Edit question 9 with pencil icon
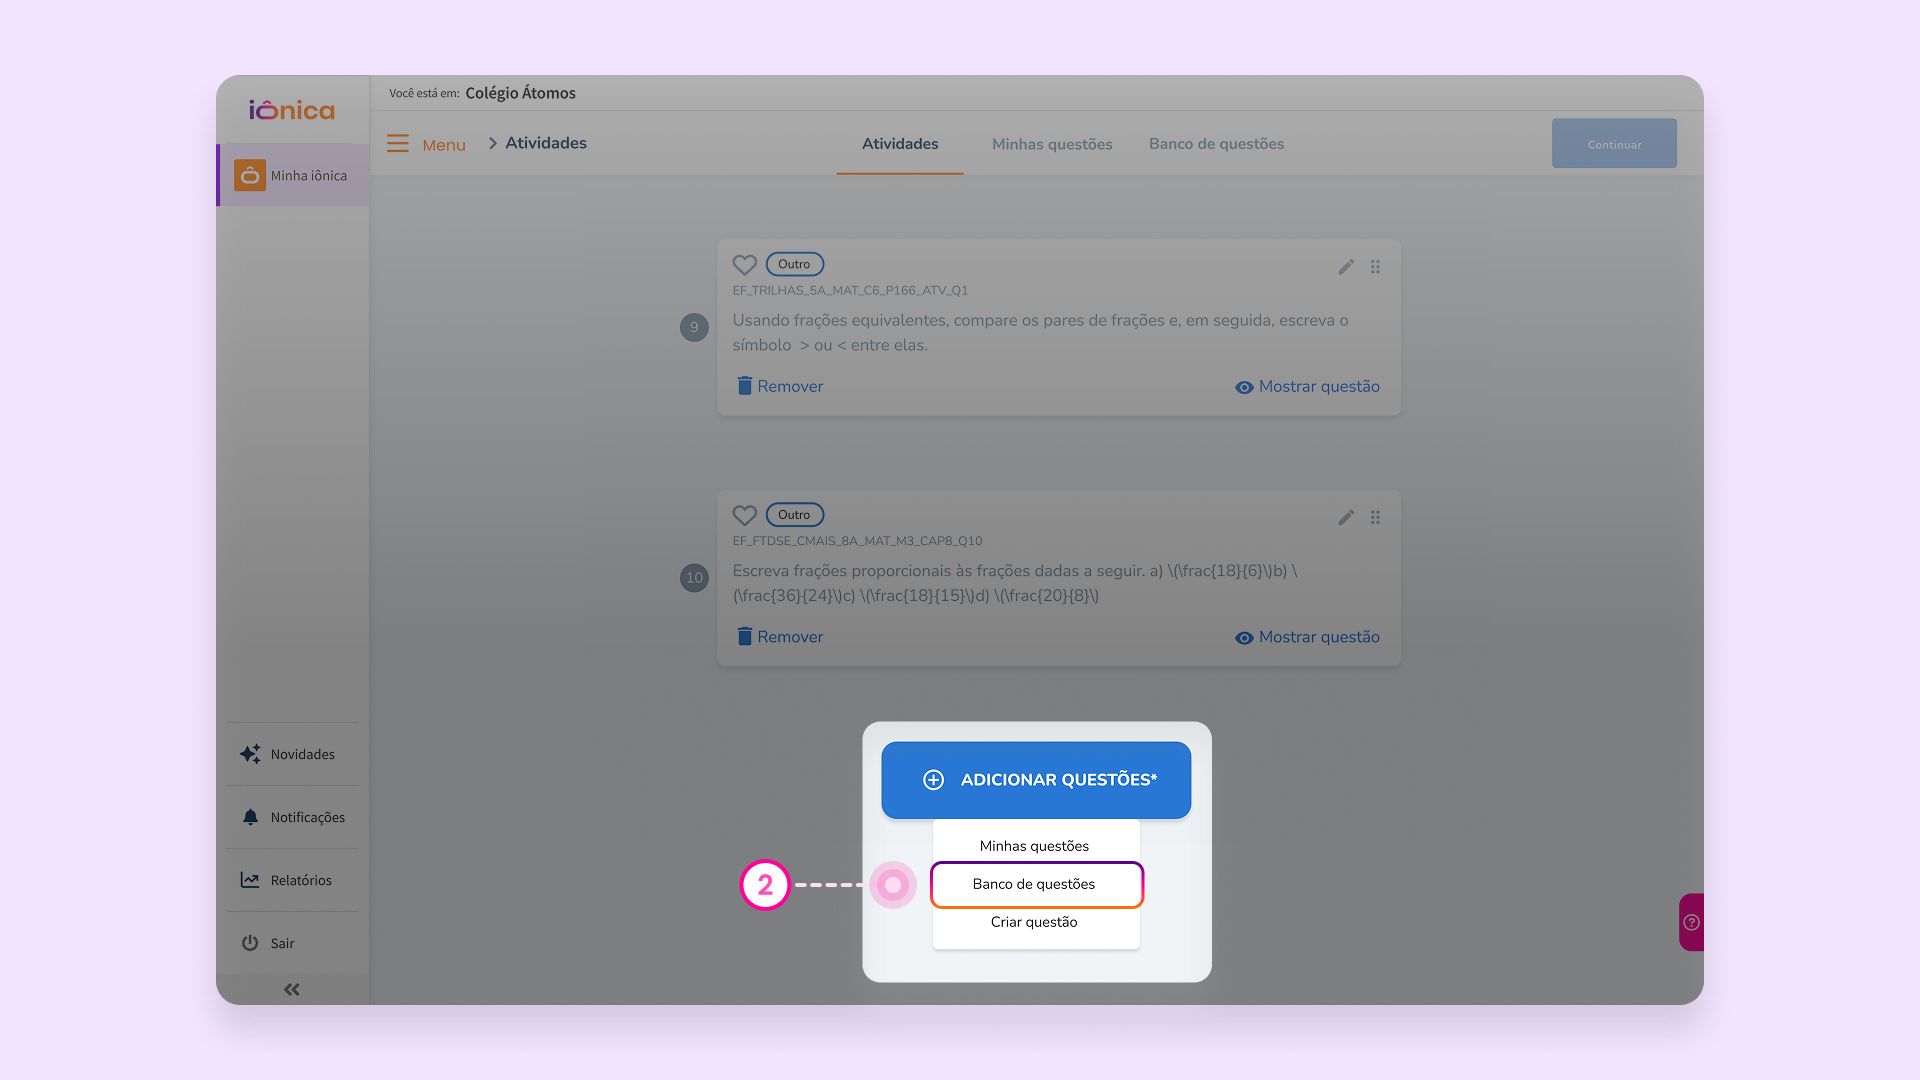The image size is (1920, 1080). 1346,267
